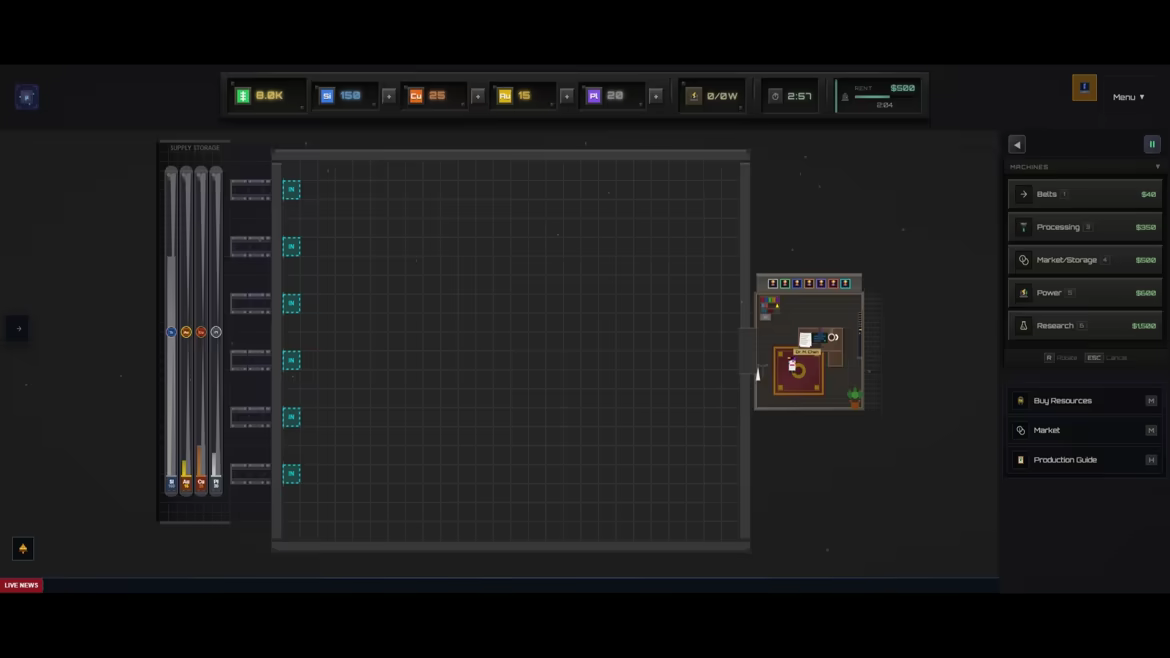Click the yellow profile icon beside Menu
The image size is (1170, 658).
[x=1084, y=88]
